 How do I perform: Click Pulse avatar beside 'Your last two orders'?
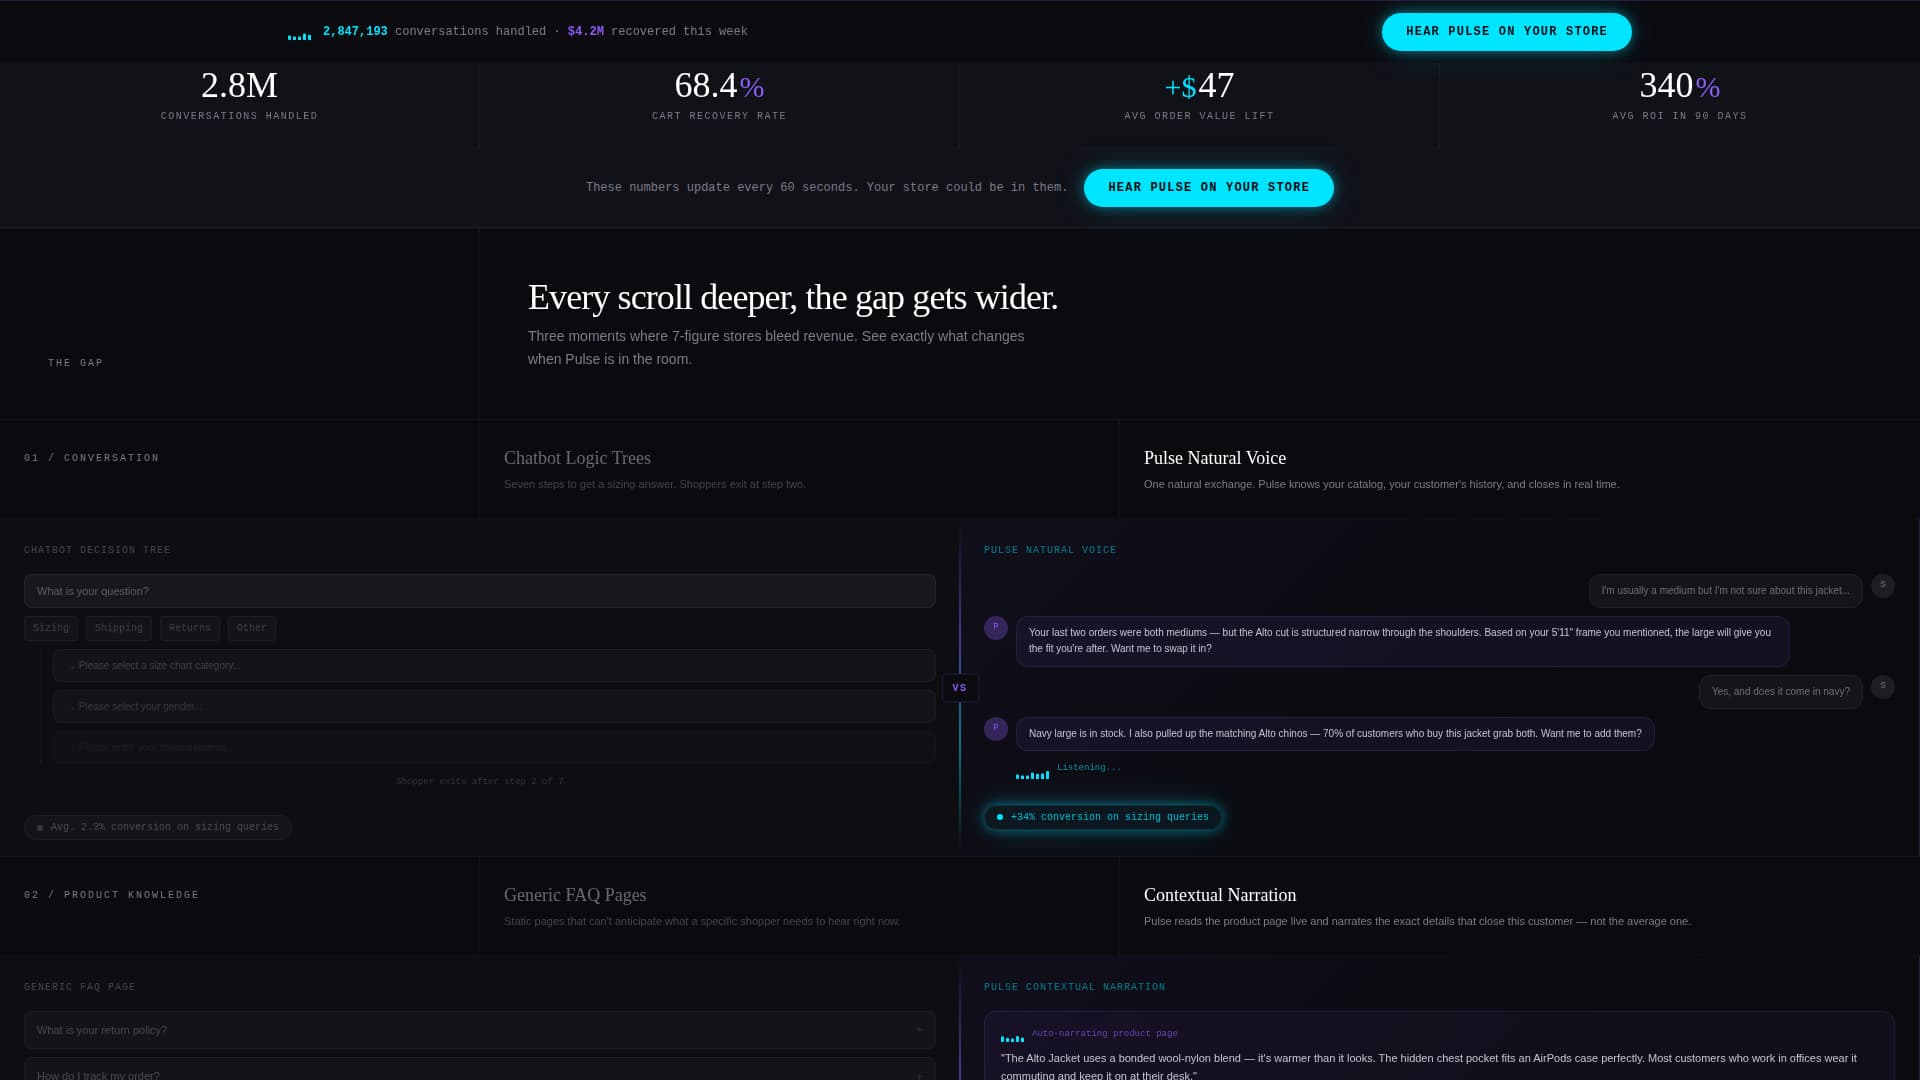996,628
